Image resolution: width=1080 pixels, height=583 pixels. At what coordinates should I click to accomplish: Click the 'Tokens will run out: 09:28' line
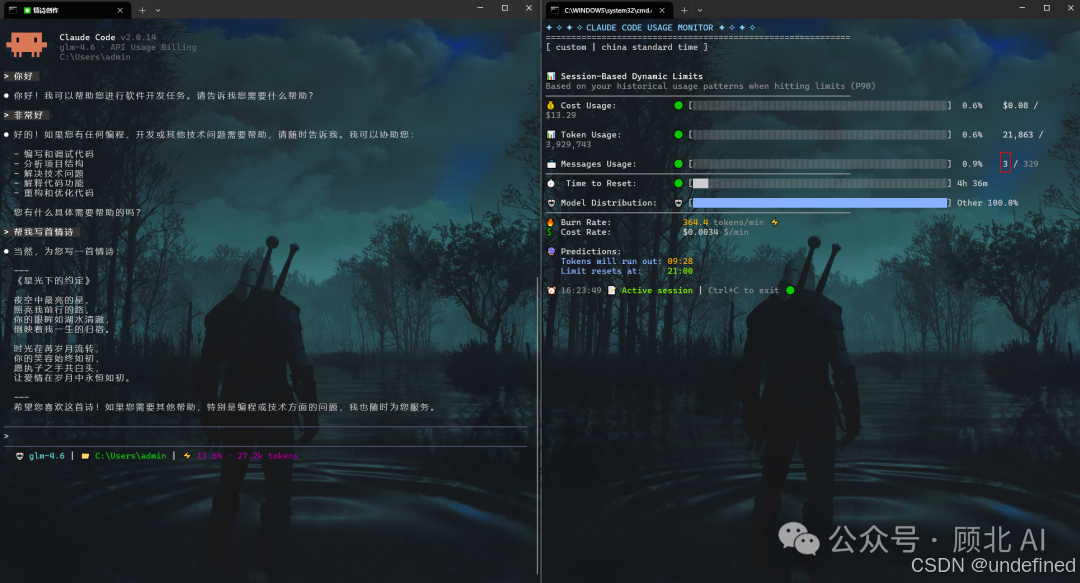627,261
